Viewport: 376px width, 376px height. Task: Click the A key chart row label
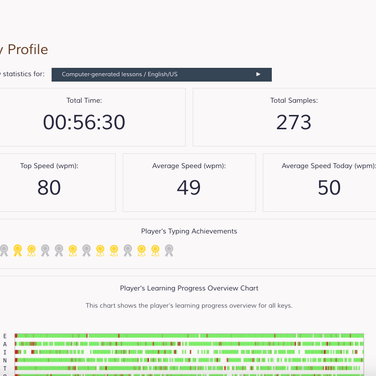(x=5, y=344)
